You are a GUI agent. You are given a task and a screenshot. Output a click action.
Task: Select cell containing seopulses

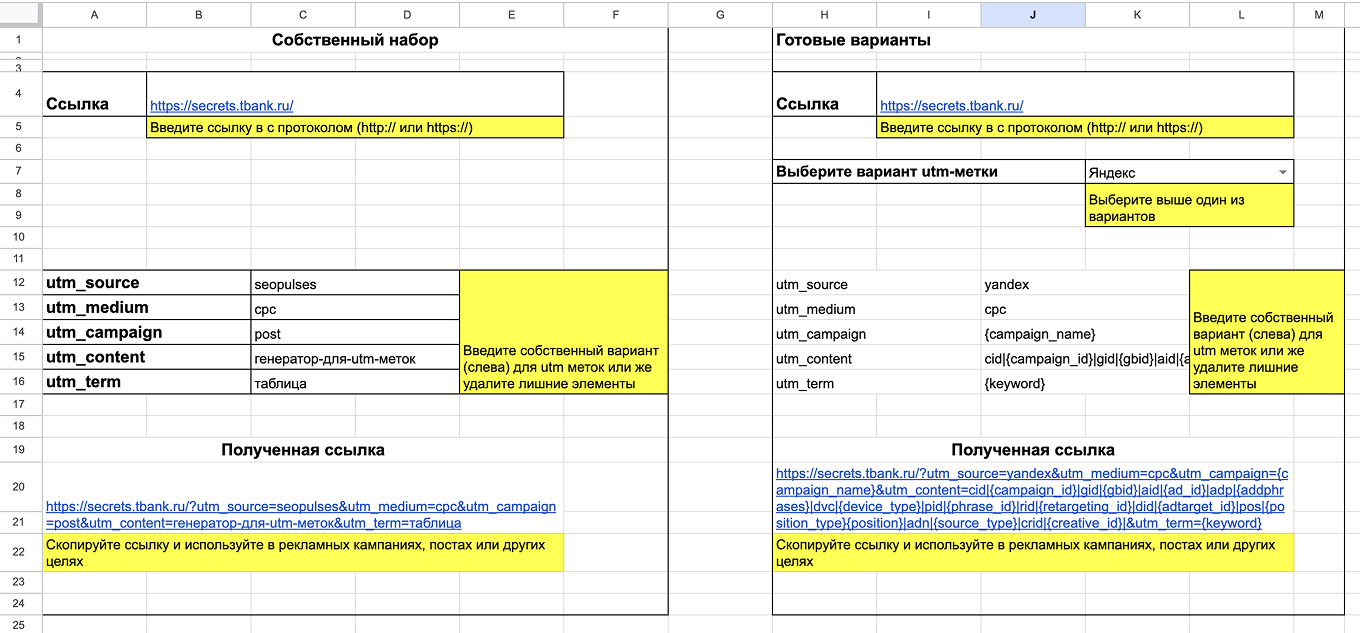(355, 283)
